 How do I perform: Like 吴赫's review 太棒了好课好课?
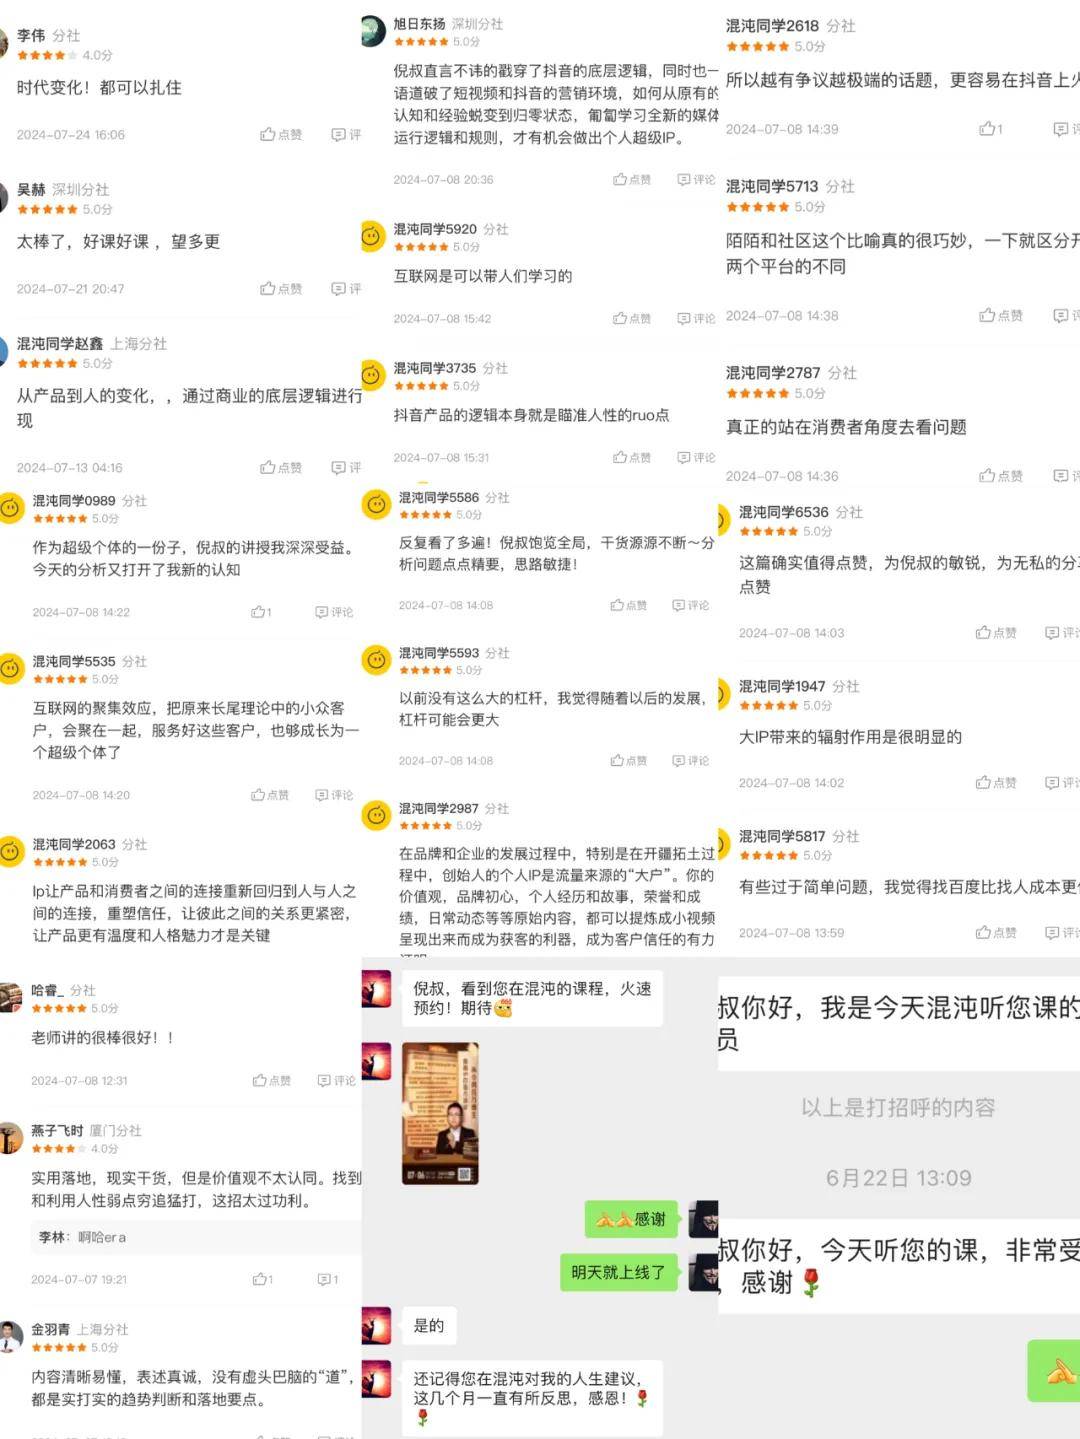(281, 288)
